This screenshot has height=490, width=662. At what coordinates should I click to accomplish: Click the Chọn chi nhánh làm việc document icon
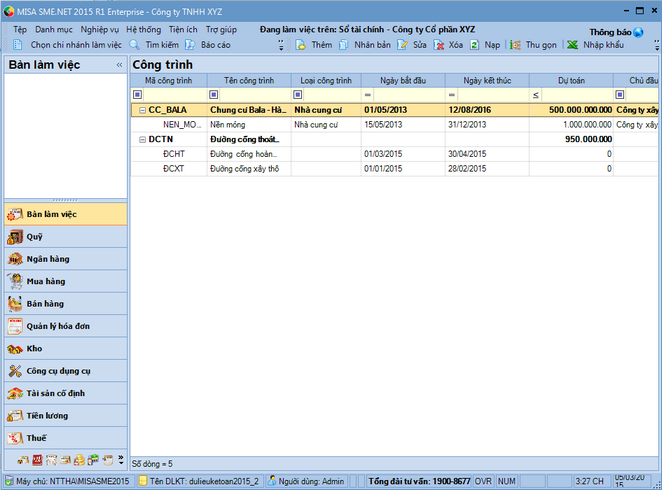point(18,45)
